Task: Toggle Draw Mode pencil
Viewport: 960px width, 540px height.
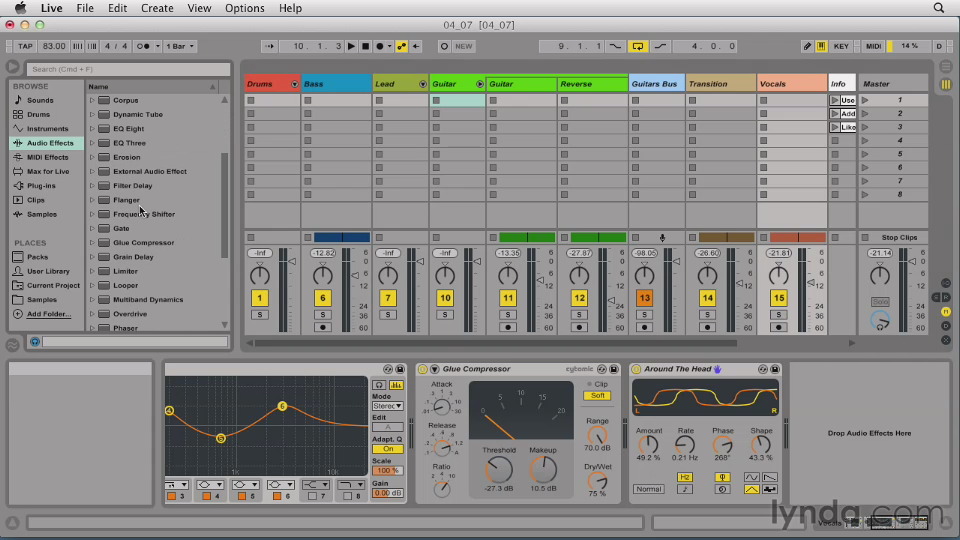Action: pos(808,46)
